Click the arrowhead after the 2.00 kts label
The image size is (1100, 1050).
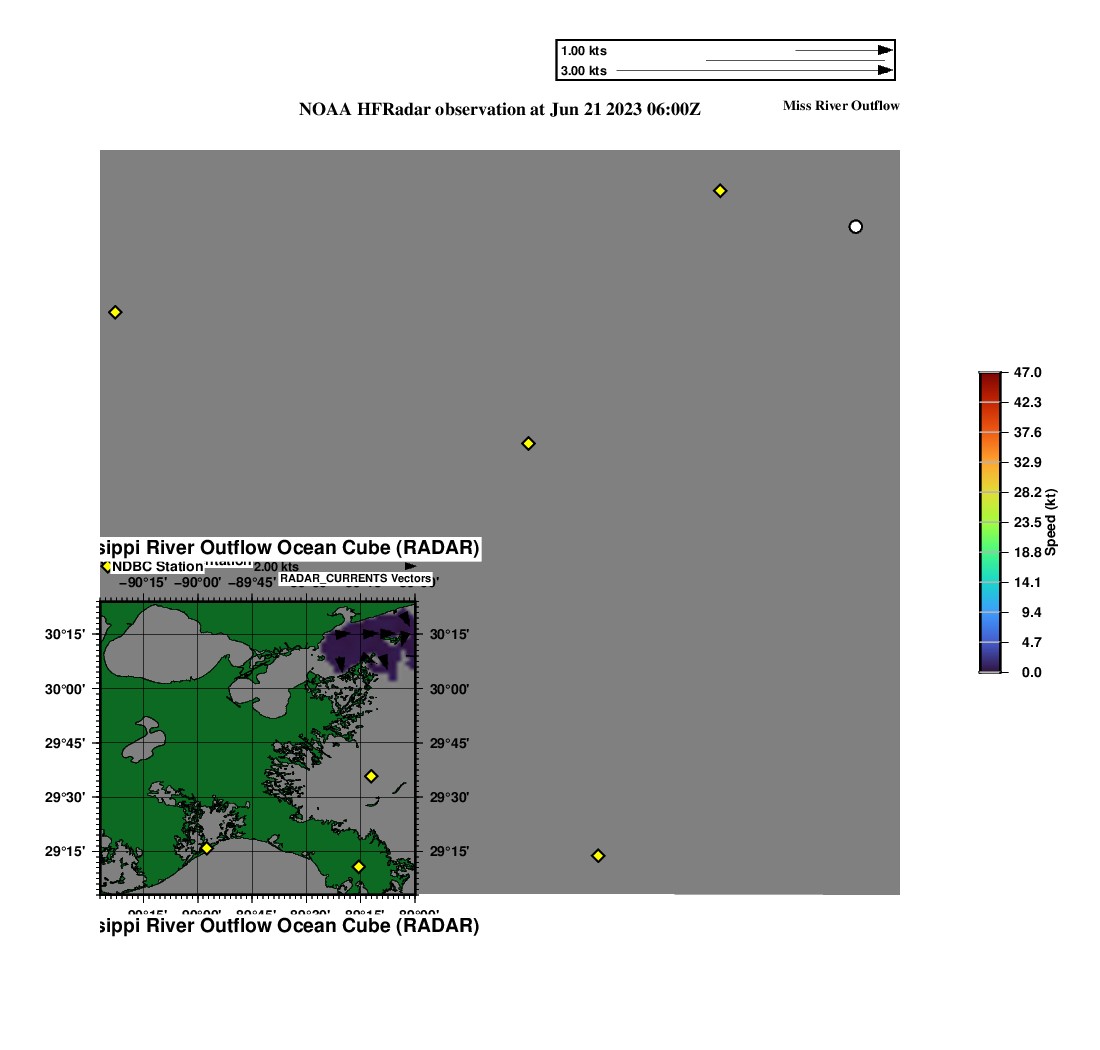click(x=411, y=566)
